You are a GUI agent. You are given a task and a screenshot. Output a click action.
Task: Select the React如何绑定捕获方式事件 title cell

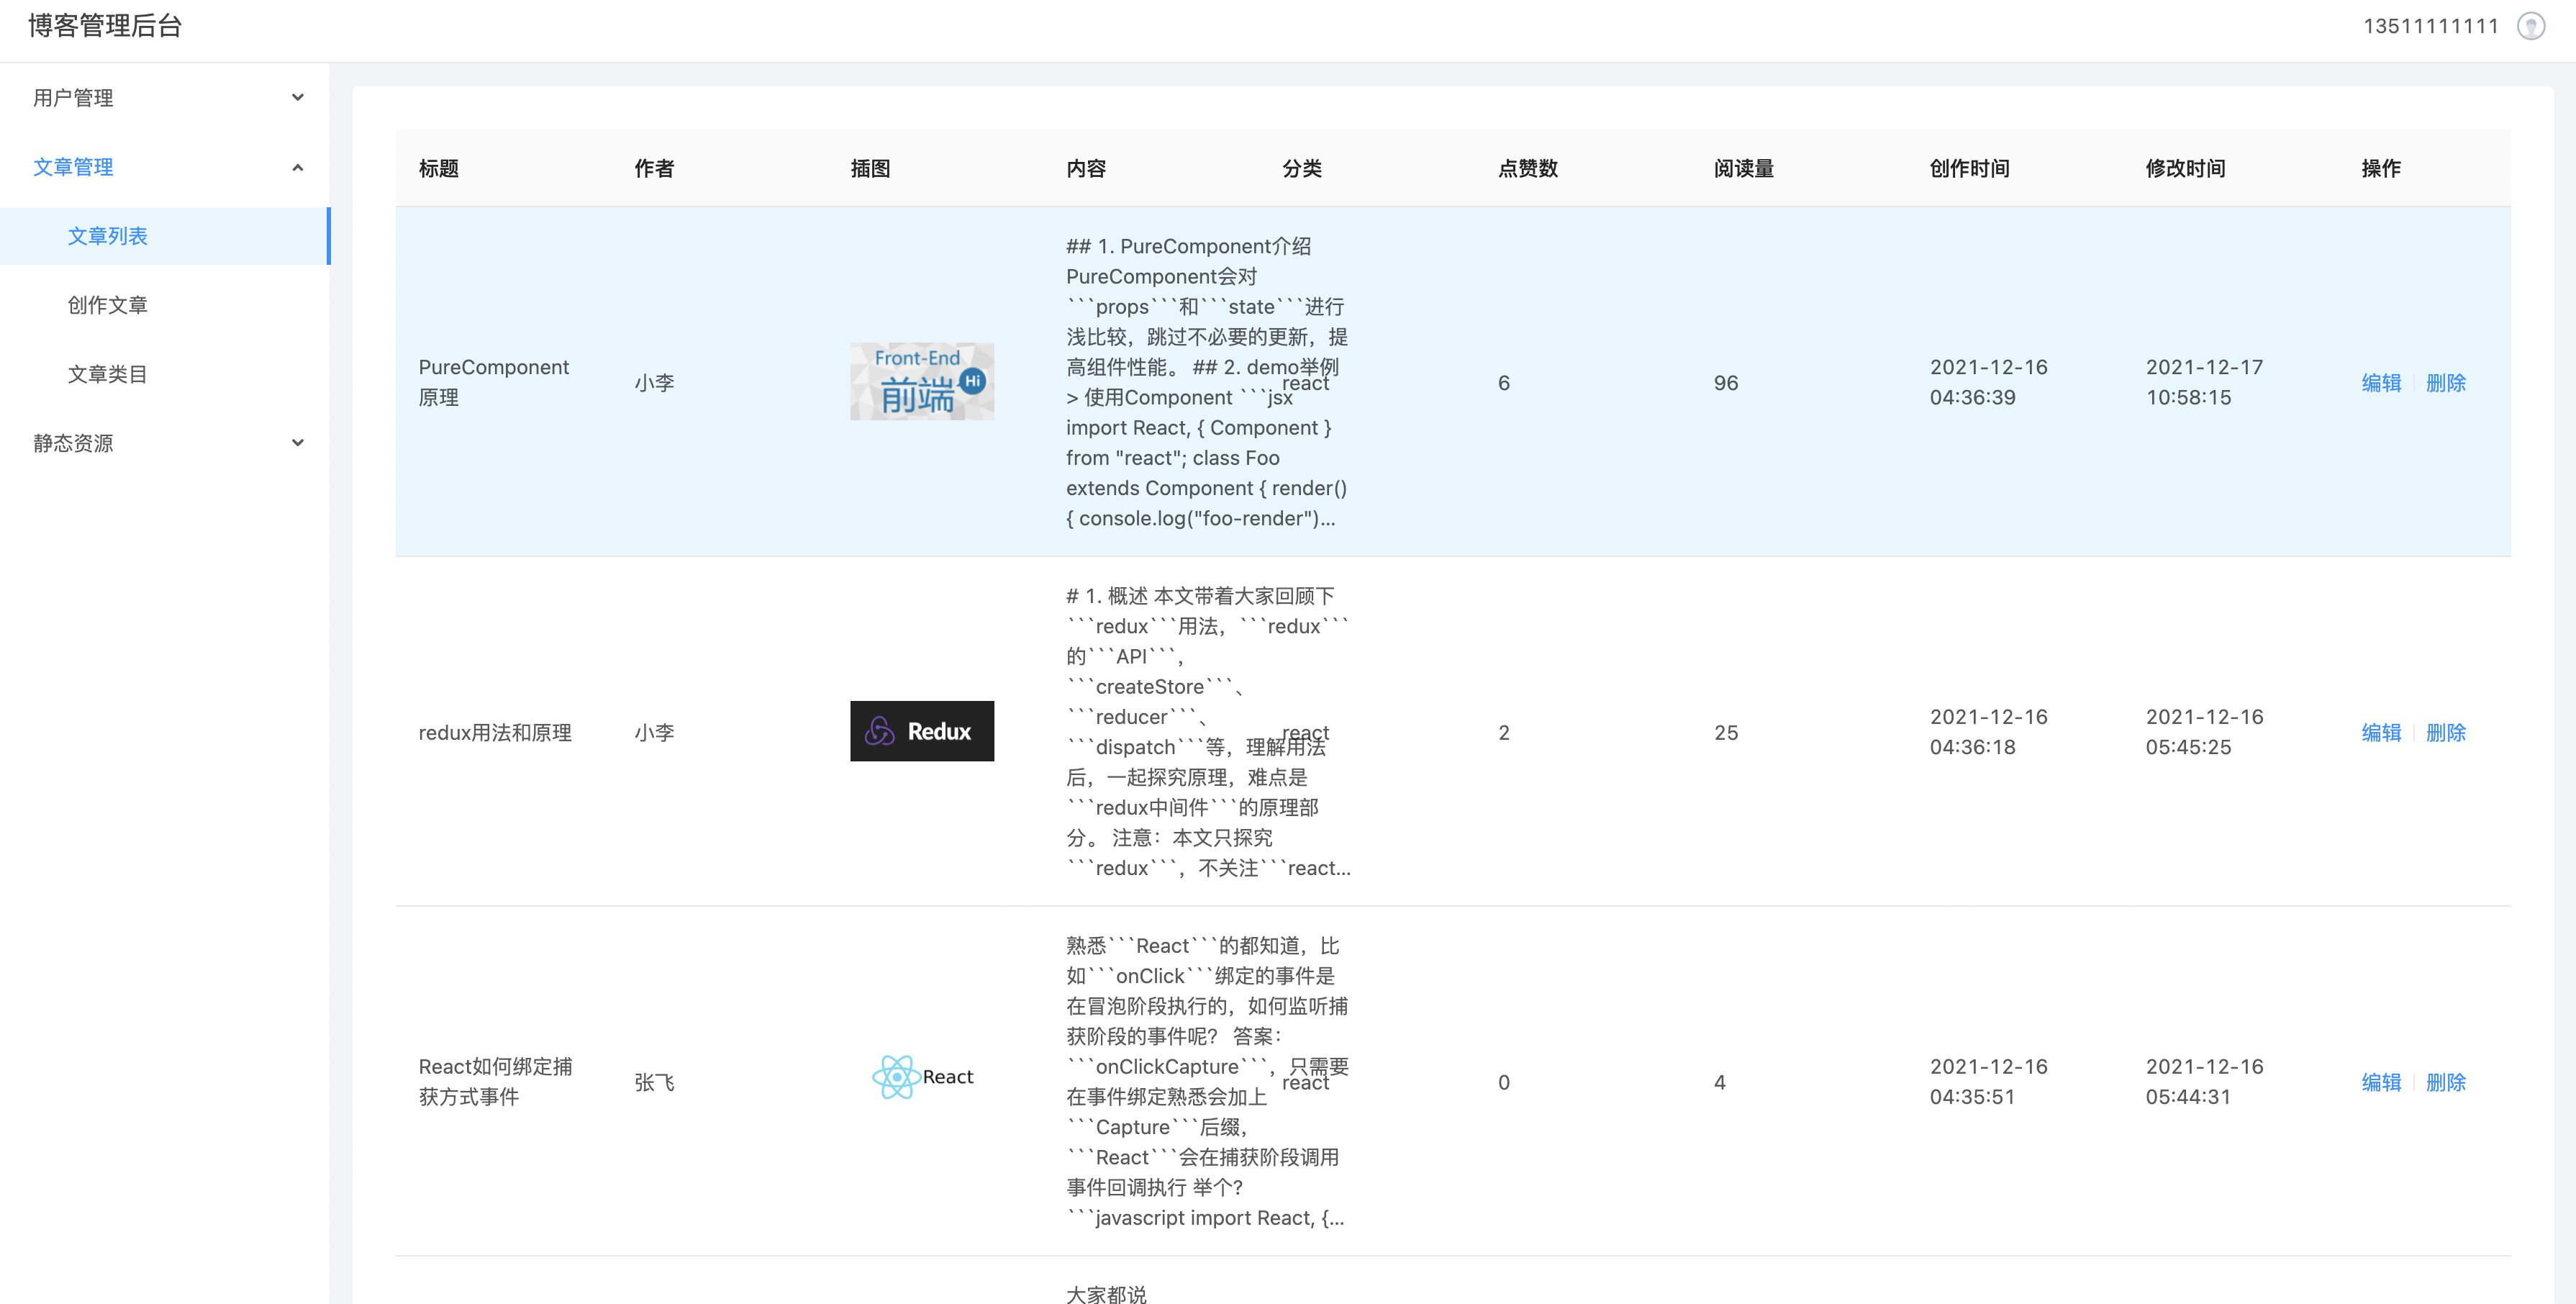(495, 1081)
